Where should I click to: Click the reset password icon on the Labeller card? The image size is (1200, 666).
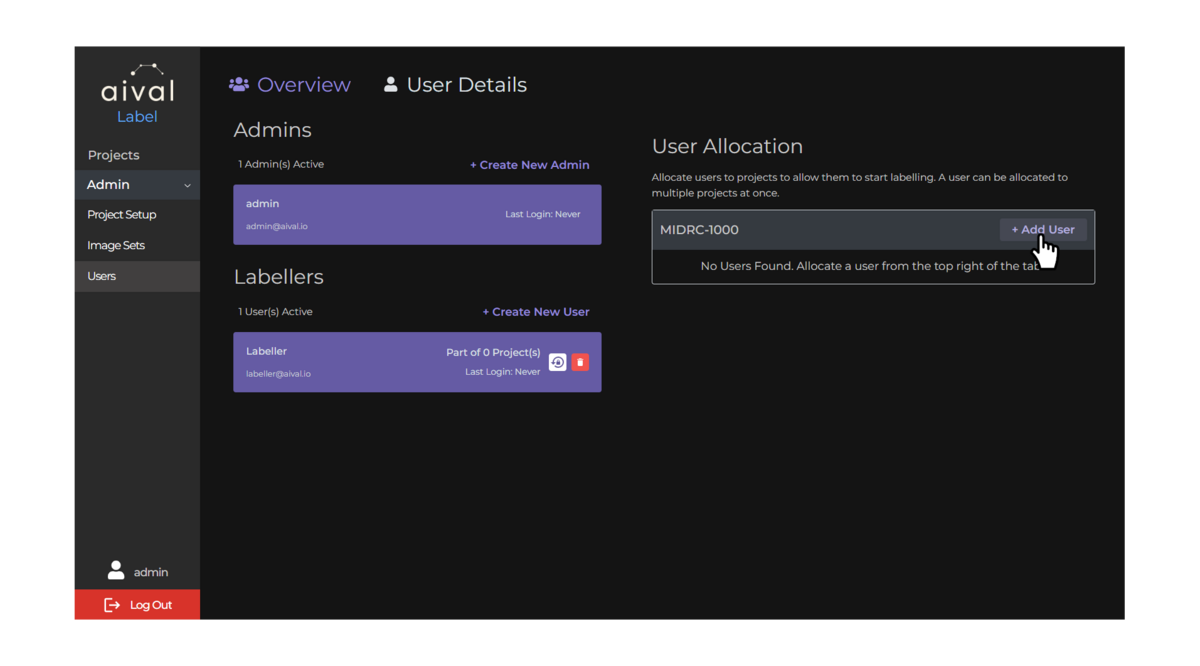pyautogui.click(x=557, y=362)
